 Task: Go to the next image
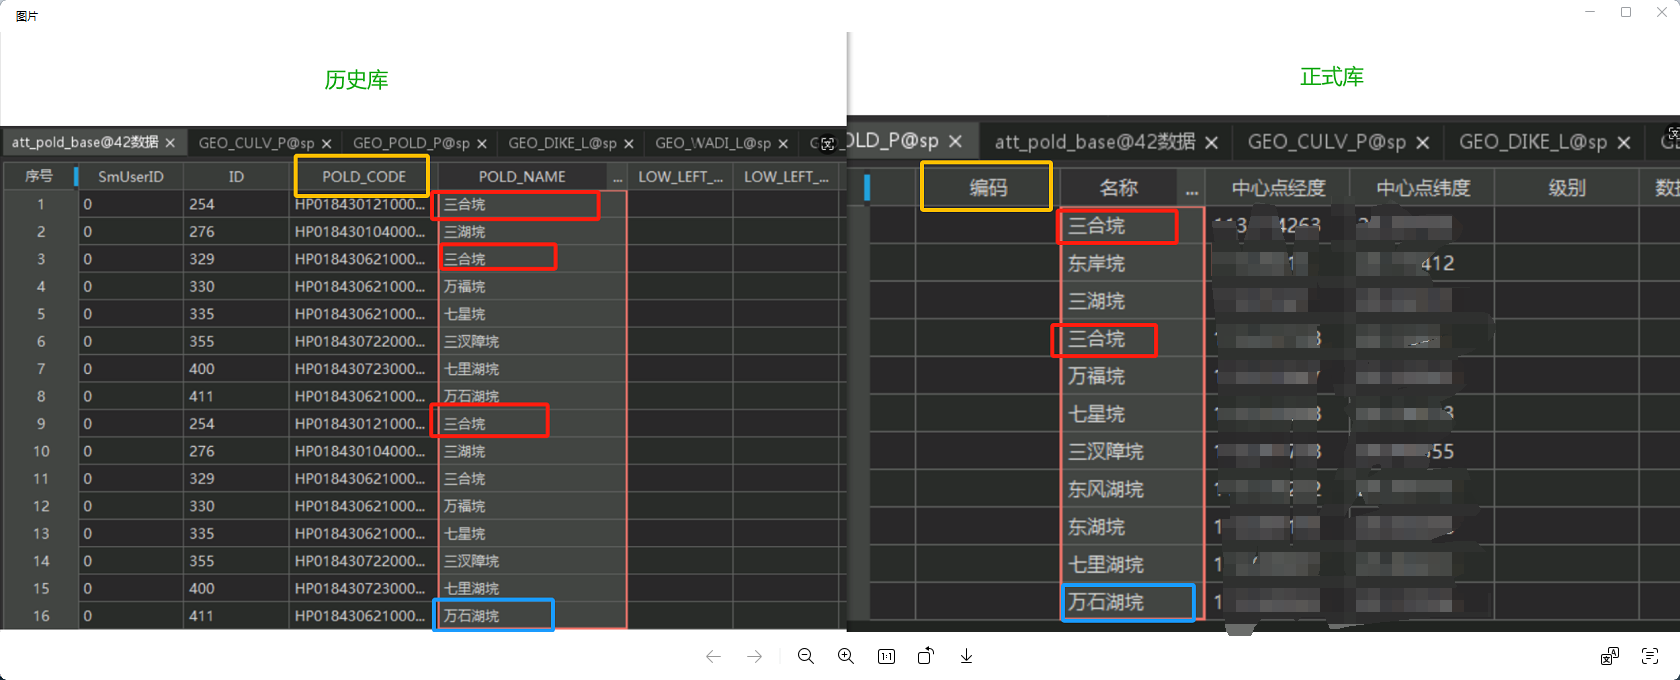pos(754,656)
